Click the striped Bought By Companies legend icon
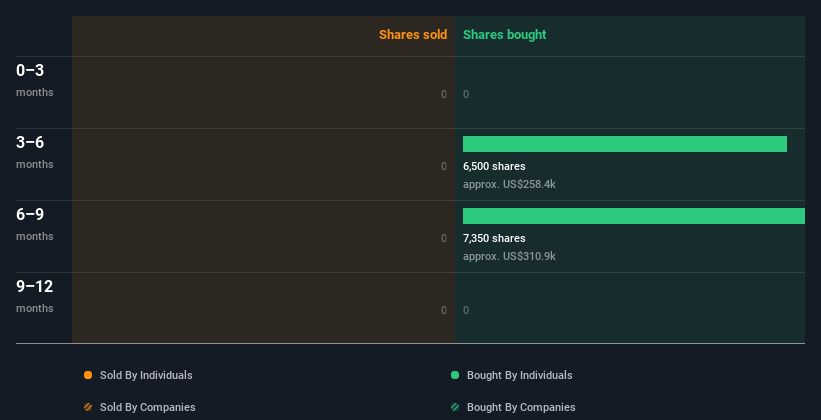The height and width of the screenshot is (420, 821). coord(454,407)
